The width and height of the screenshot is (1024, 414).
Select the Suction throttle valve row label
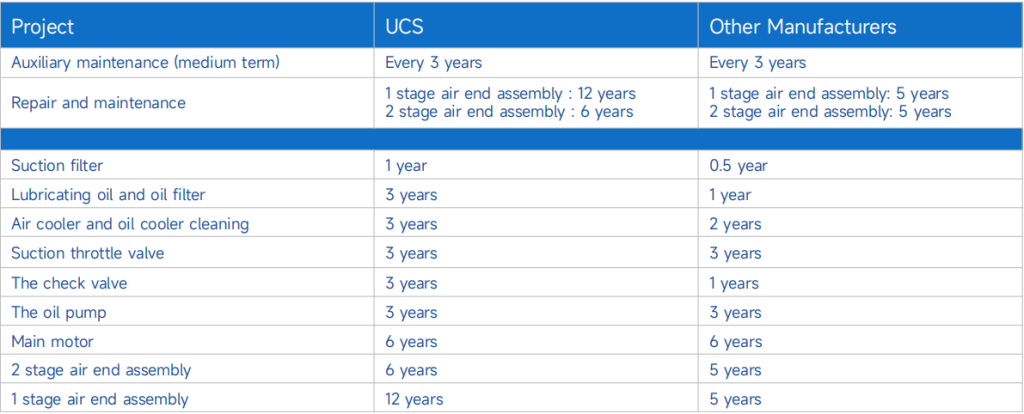87,253
